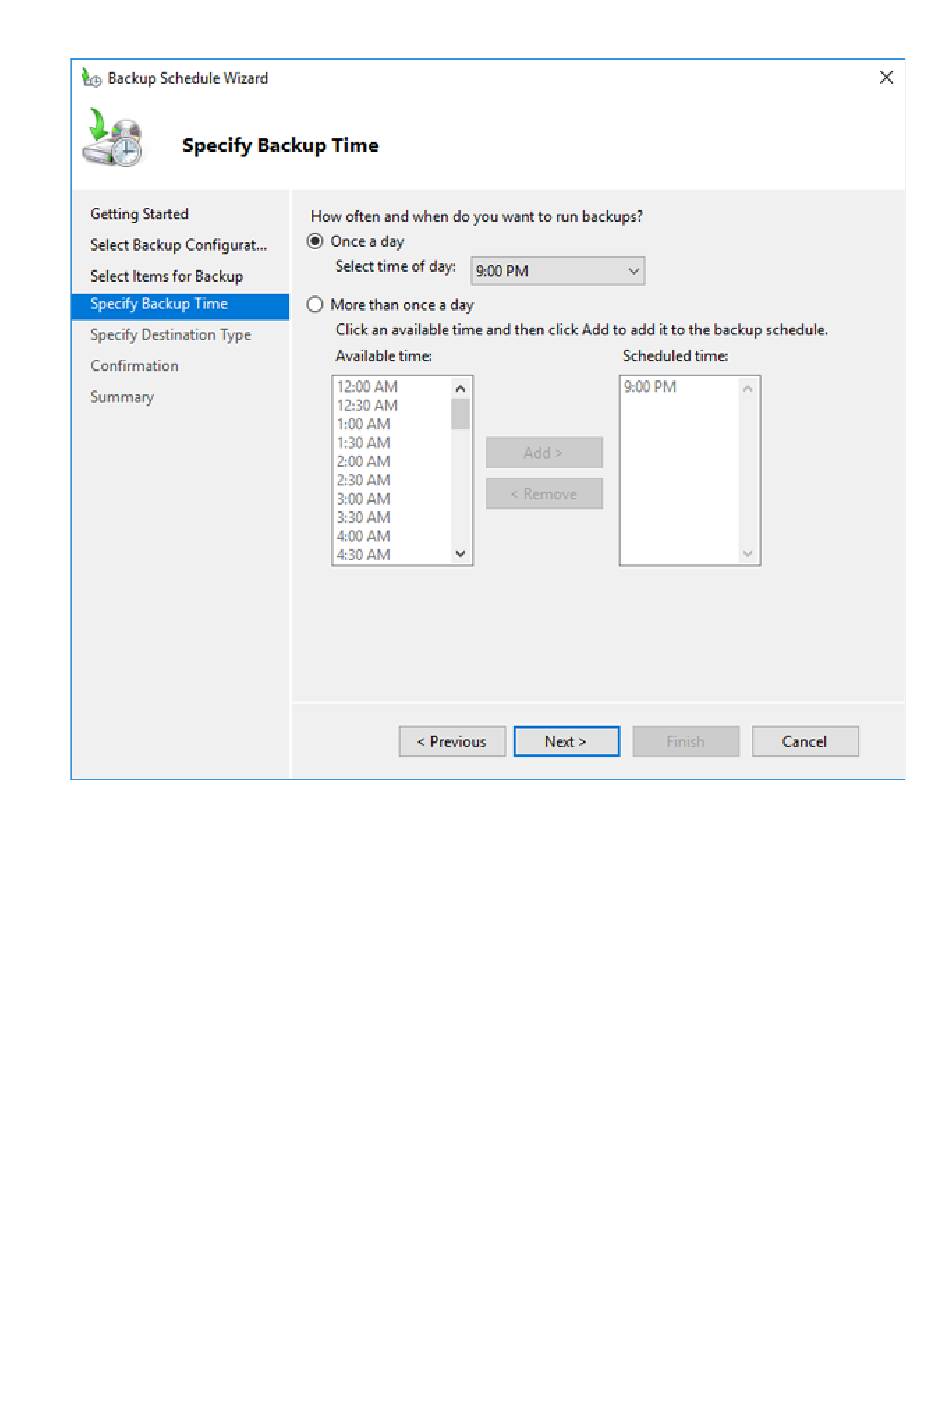The height and width of the screenshot is (1408, 950).
Task: Select 9:00 PM in Scheduled time list
Action: click(x=650, y=386)
